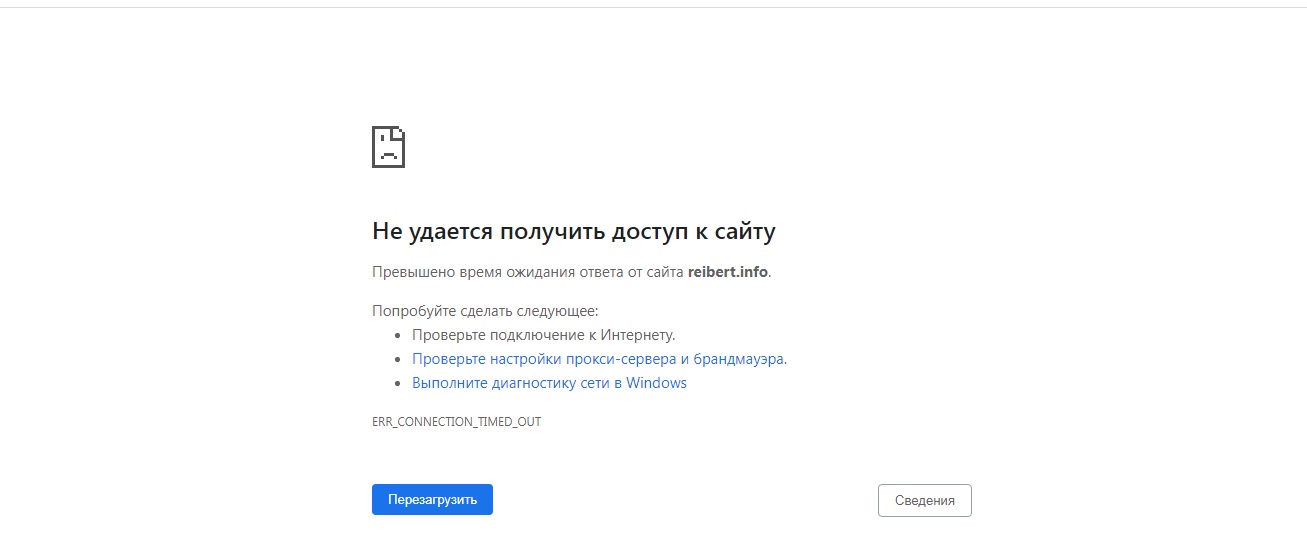Run the Windows network diagnostics link
Image resolution: width=1307 pixels, height=553 pixels.
pyautogui.click(x=549, y=383)
